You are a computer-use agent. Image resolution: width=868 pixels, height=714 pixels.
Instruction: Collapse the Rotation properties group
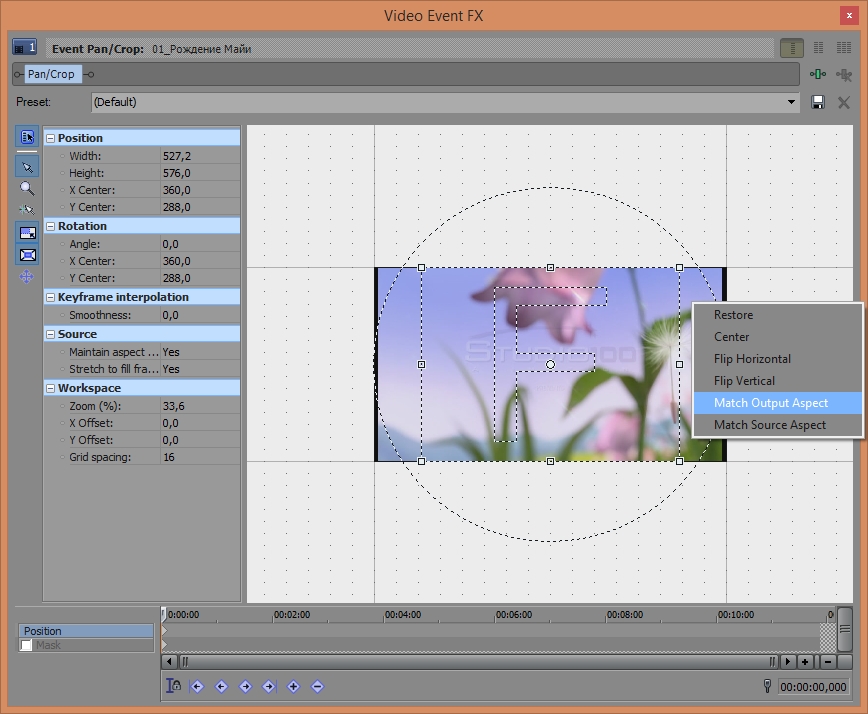point(50,226)
